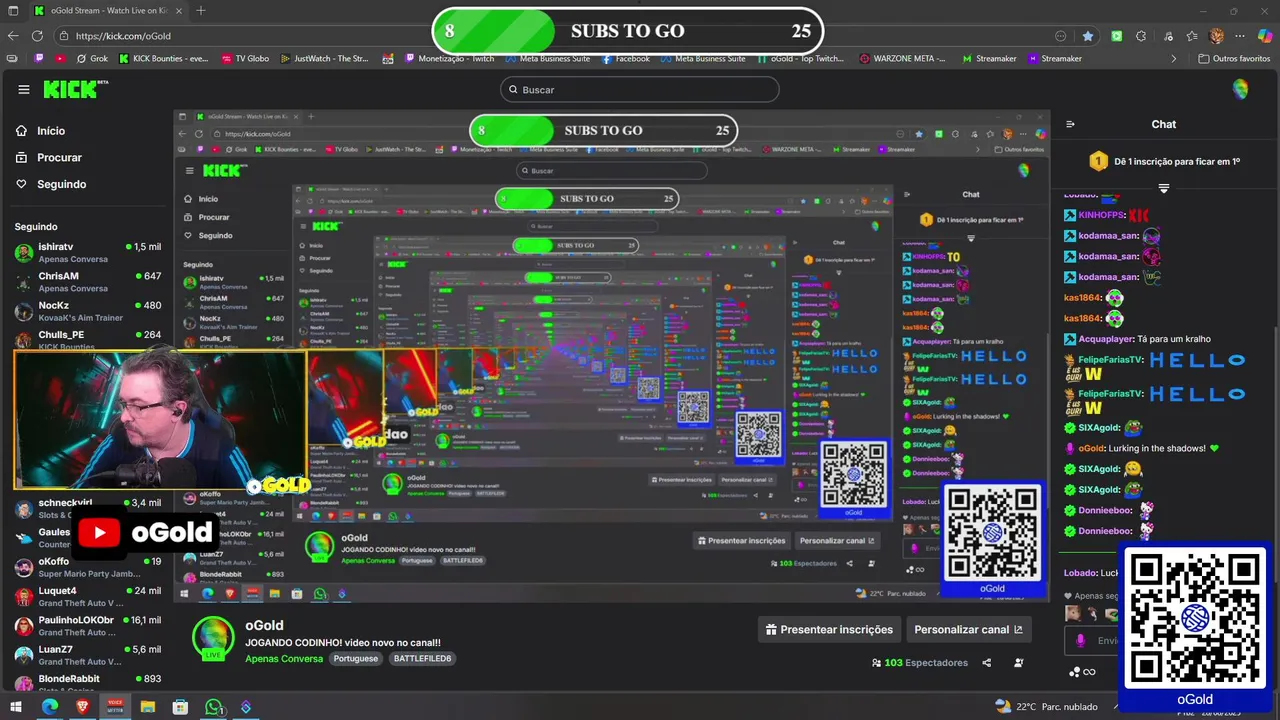The image size is (1280, 720).
Task: Open File Explorer from taskbar
Action: [148, 707]
